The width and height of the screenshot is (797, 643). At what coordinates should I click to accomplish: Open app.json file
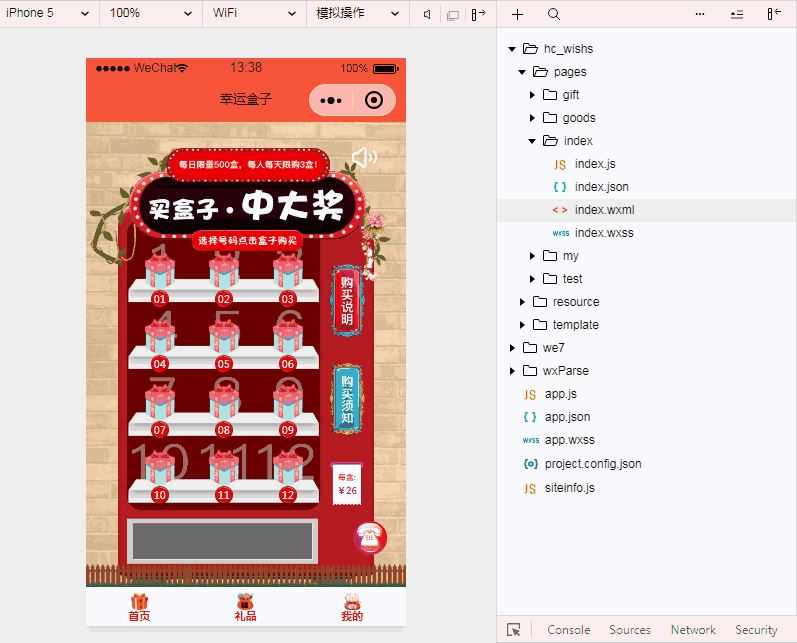[557, 417]
